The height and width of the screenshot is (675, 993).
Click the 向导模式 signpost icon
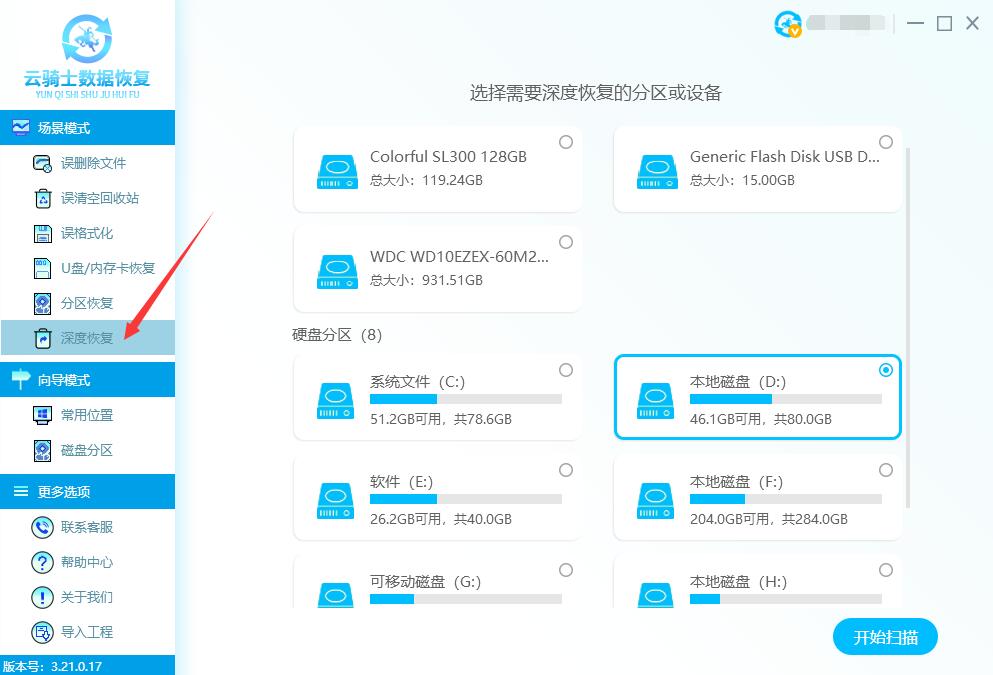tap(20, 379)
